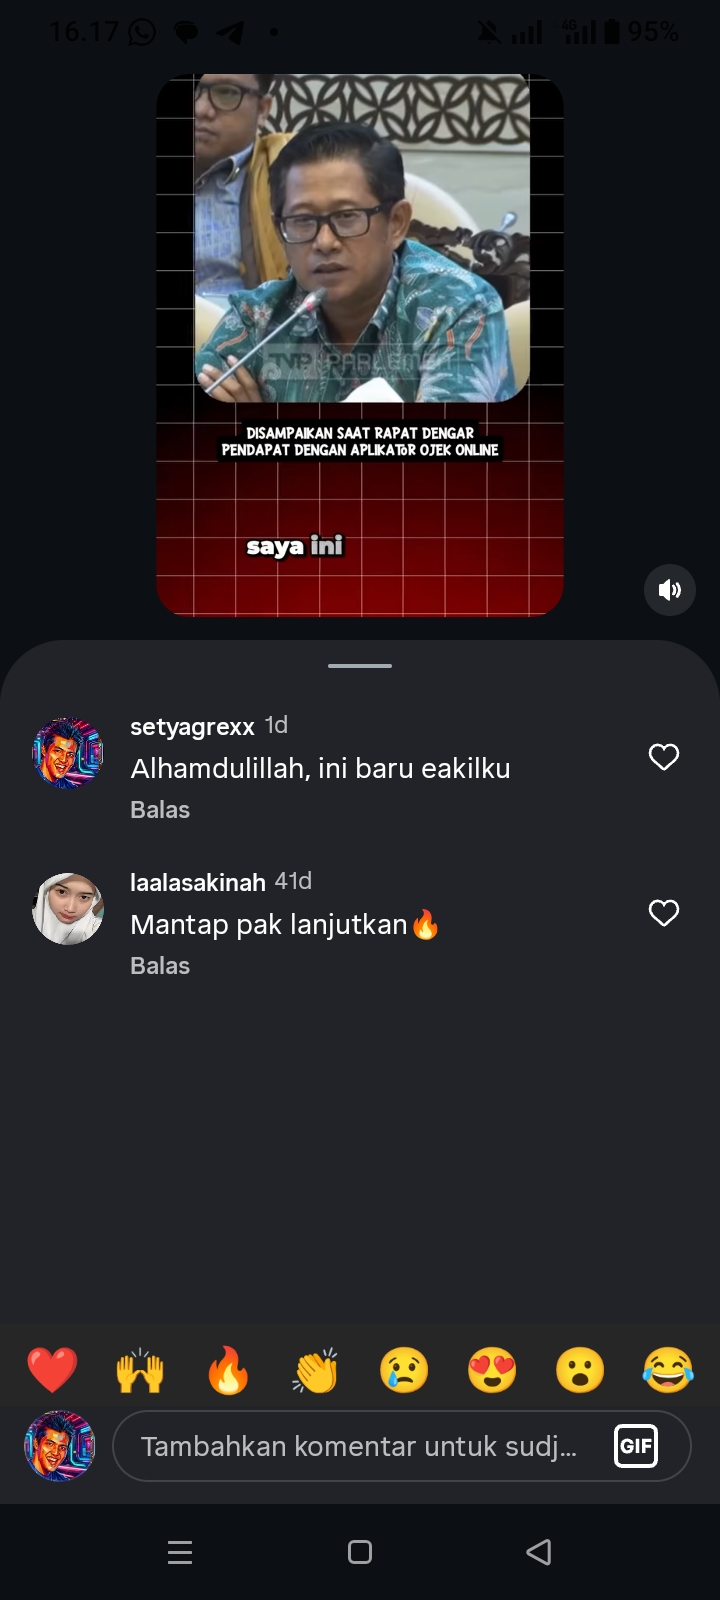The image size is (720, 1600).
Task: Like laalasakinah's comment with the heart
Action: 664,913
